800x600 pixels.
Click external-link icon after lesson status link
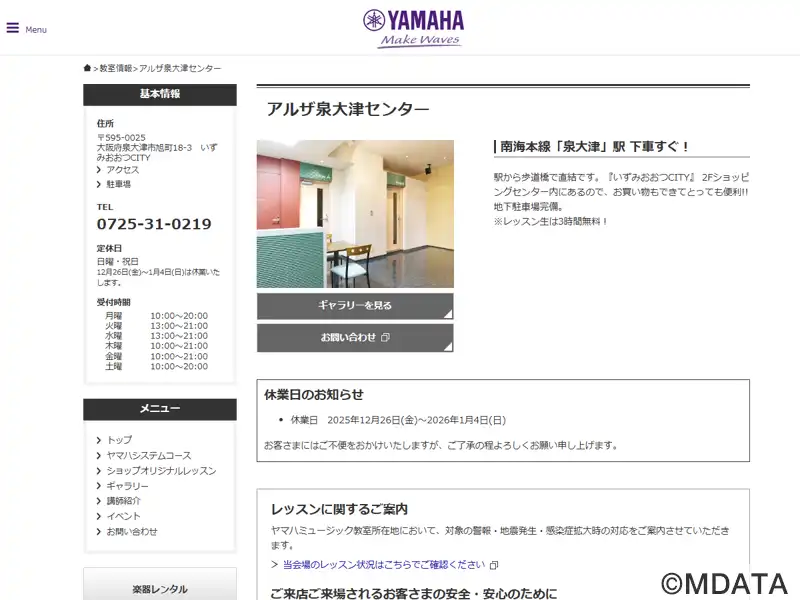tap(494, 565)
